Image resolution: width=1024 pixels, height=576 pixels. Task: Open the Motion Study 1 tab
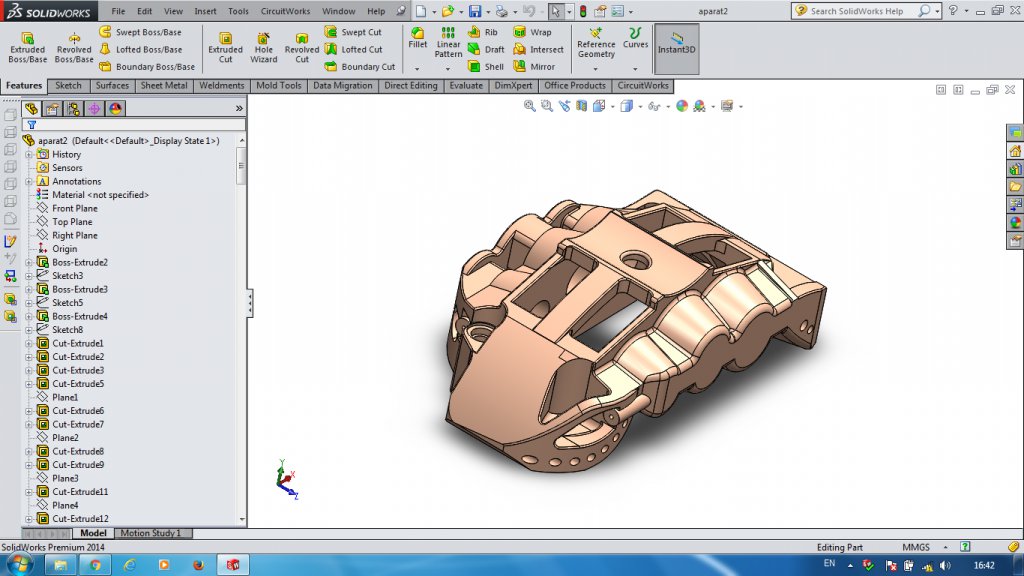pyautogui.click(x=151, y=533)
